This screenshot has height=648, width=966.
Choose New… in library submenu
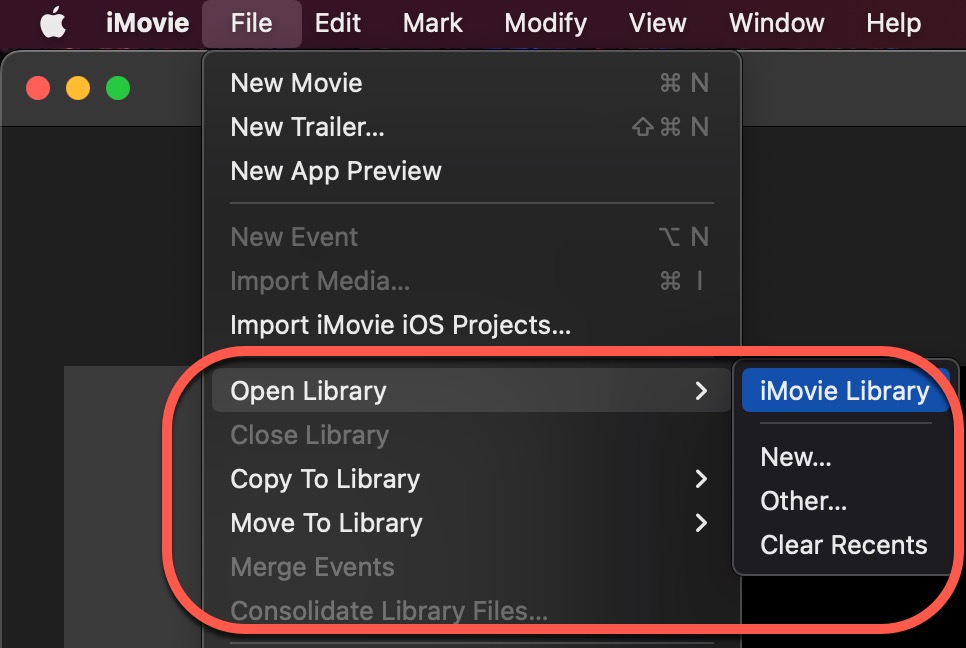(796, 457)
